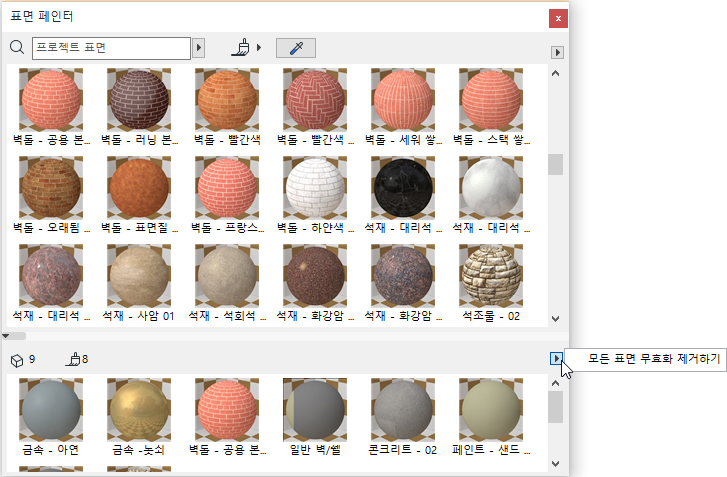Pick the 벽돌 - 하얀색 surface
The image size is (727, 477).
pos(315,186)
